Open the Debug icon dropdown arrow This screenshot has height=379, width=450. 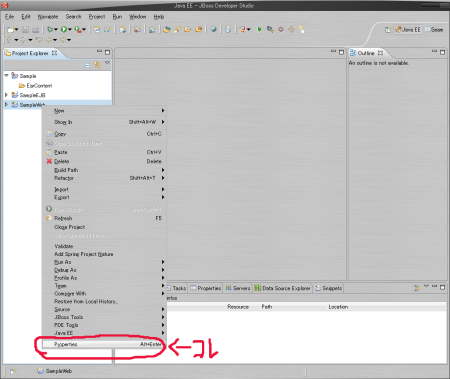coord(56,30)
